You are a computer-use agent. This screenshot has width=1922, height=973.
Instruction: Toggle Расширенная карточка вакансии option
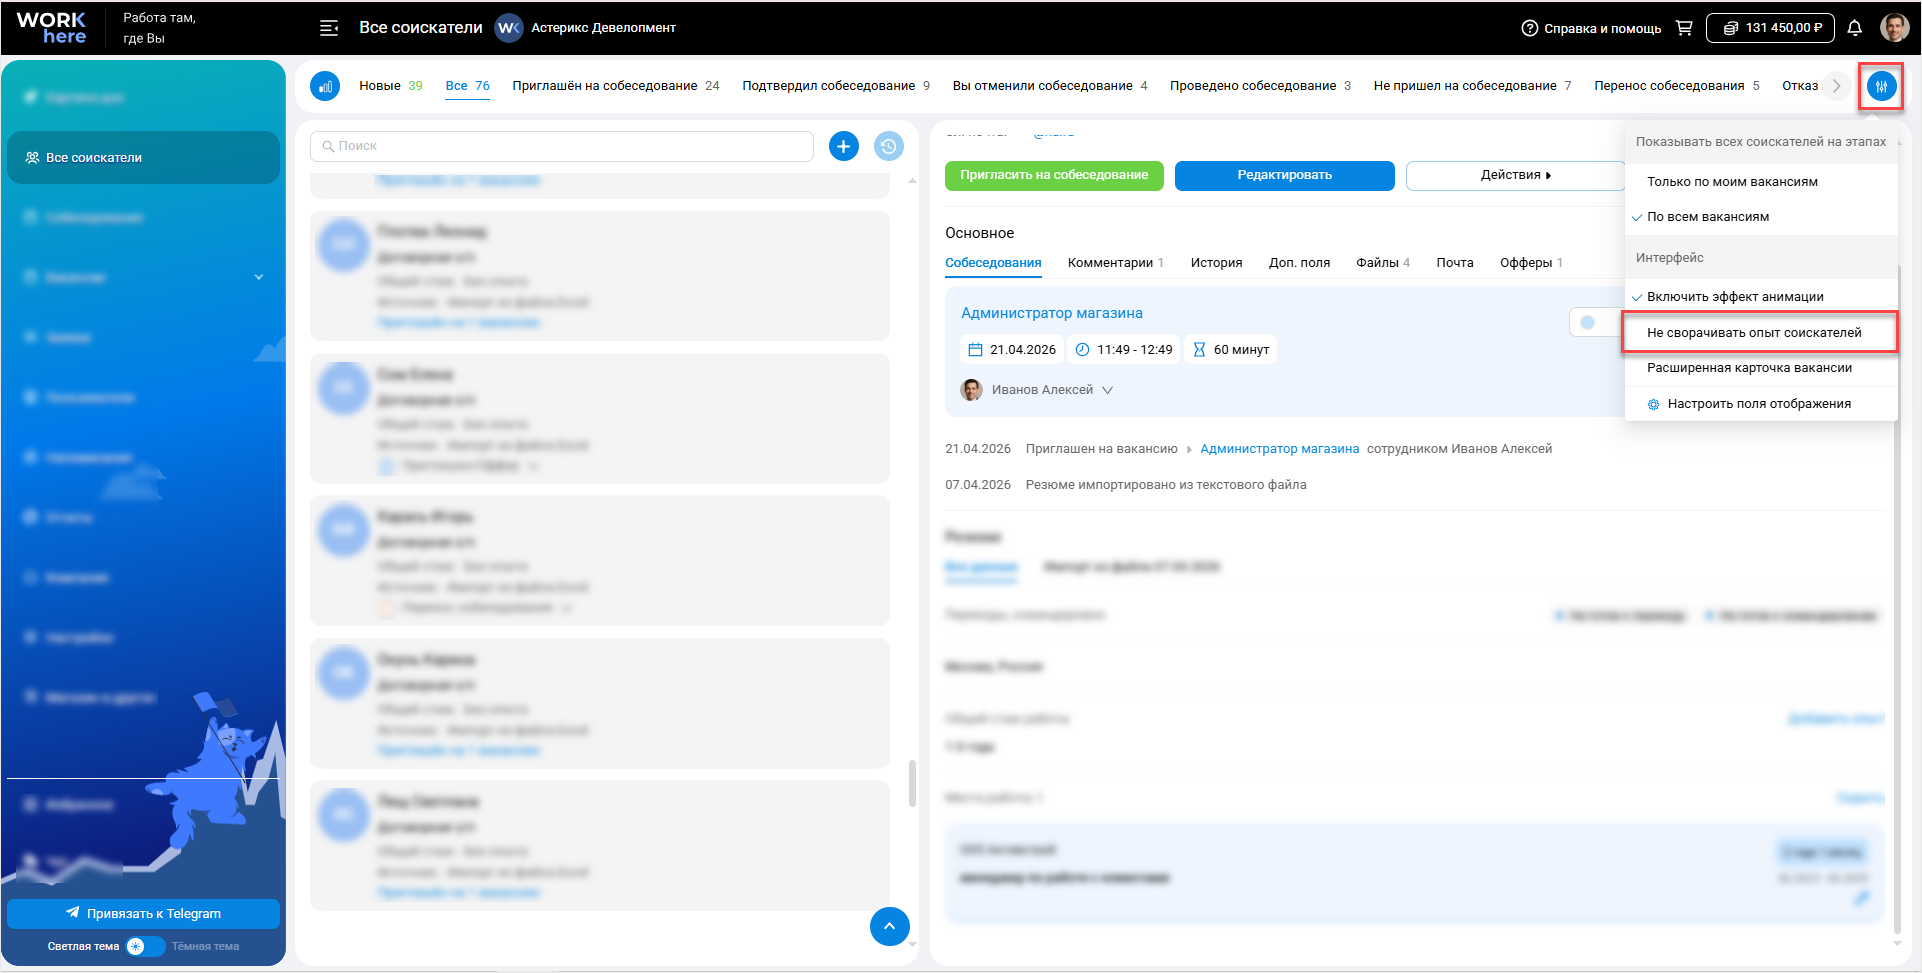point(1761,368)
